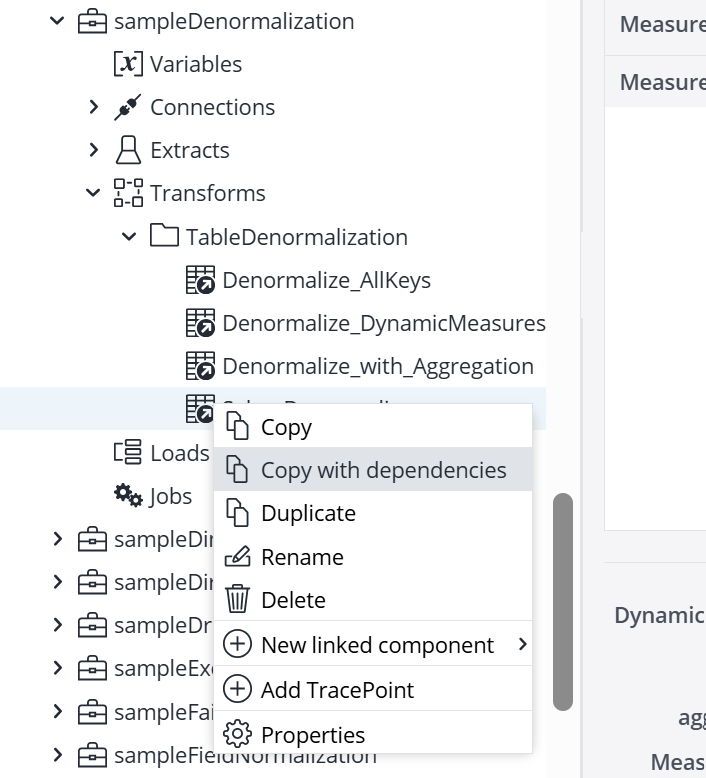The height and width of the screenshot is (778, 706).
Task: Collapse the sampleDenormalization project node
Action: point(57,21)
